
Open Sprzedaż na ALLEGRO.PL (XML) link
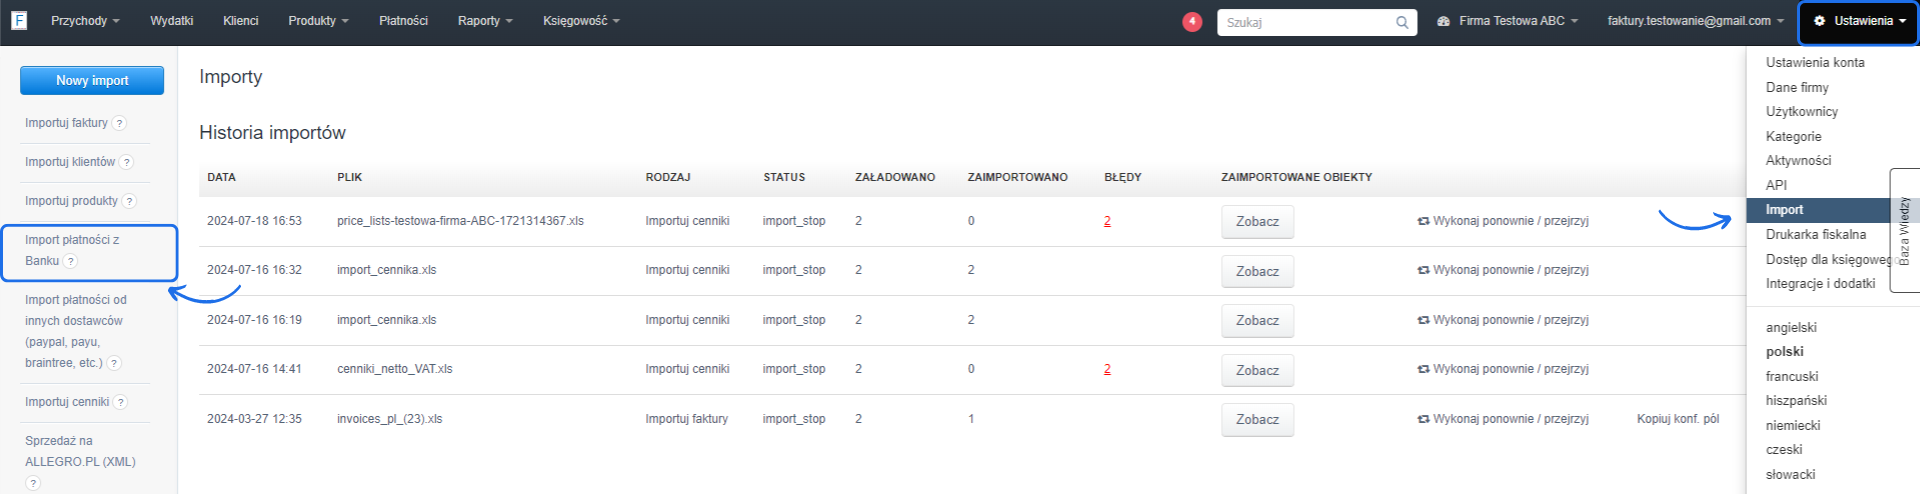click(x=80, y=451)
